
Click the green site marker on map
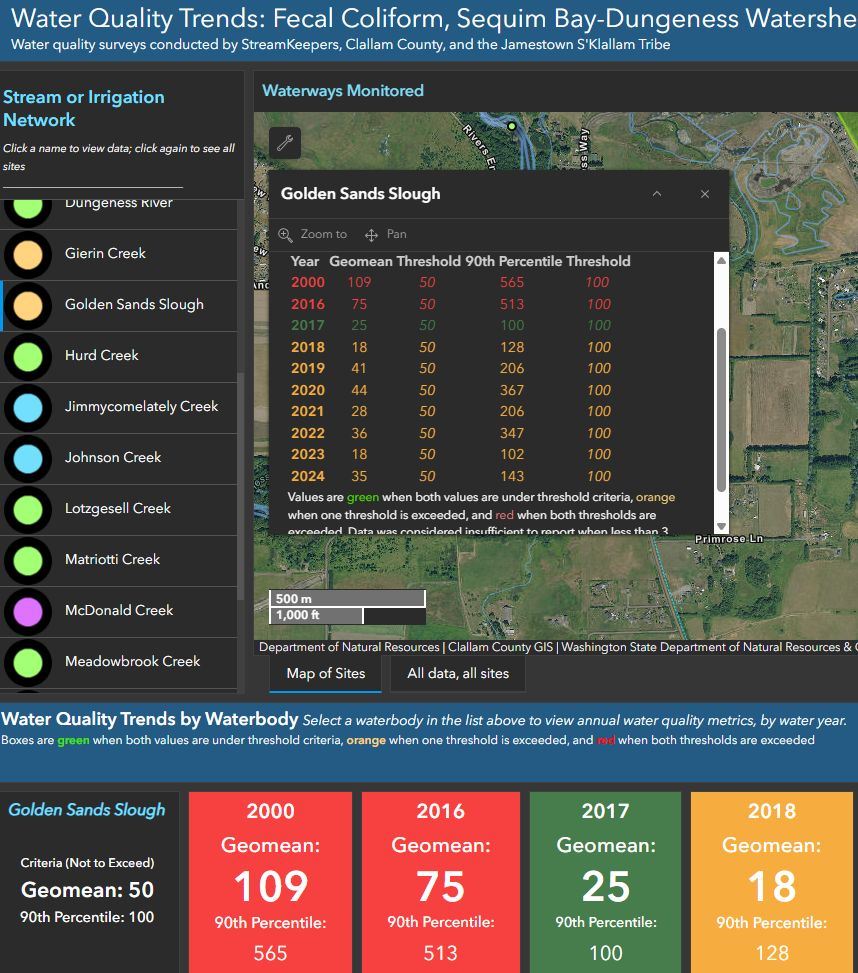pos(512,126)
